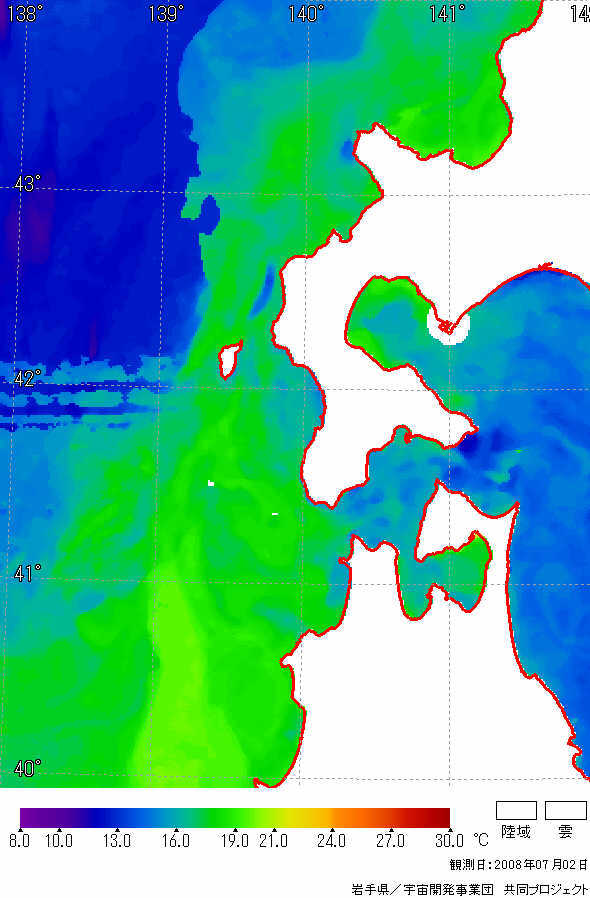Click the observation date text 2008年07月02日
Screen dimensions: 590x898
point(541,864)
